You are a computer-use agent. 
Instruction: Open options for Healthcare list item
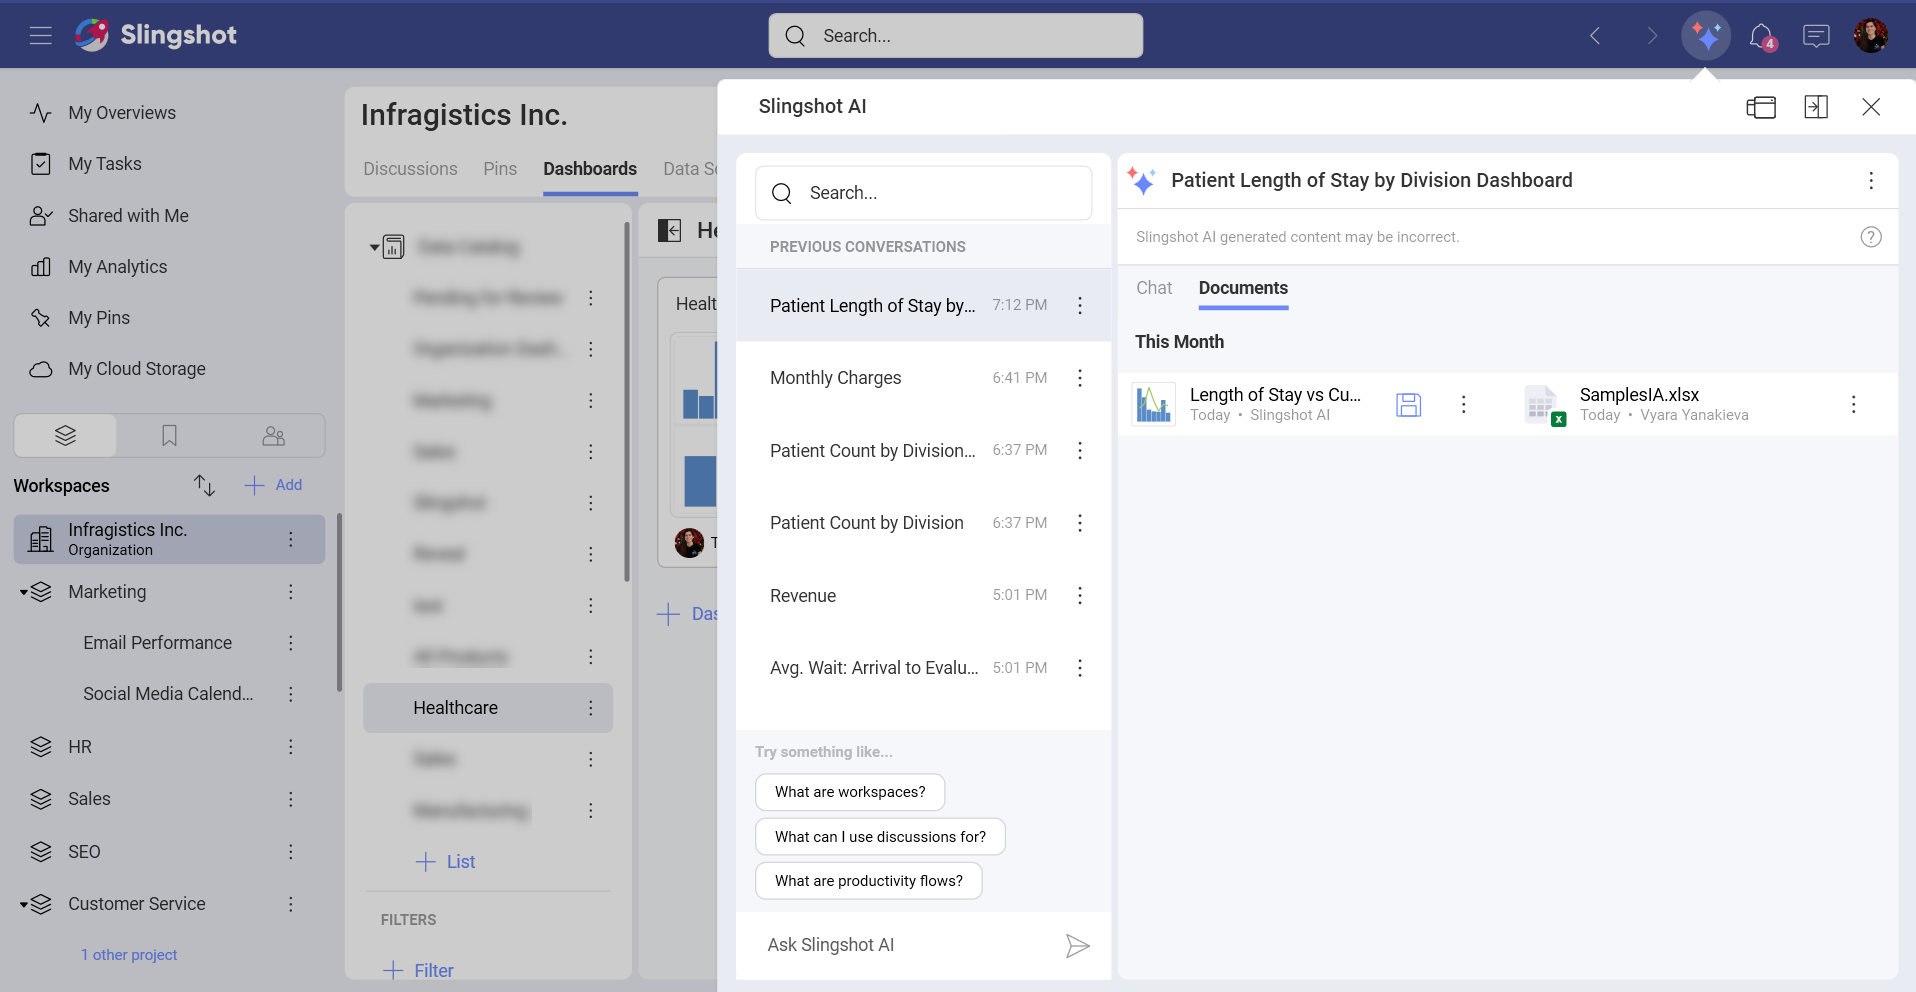591,708
